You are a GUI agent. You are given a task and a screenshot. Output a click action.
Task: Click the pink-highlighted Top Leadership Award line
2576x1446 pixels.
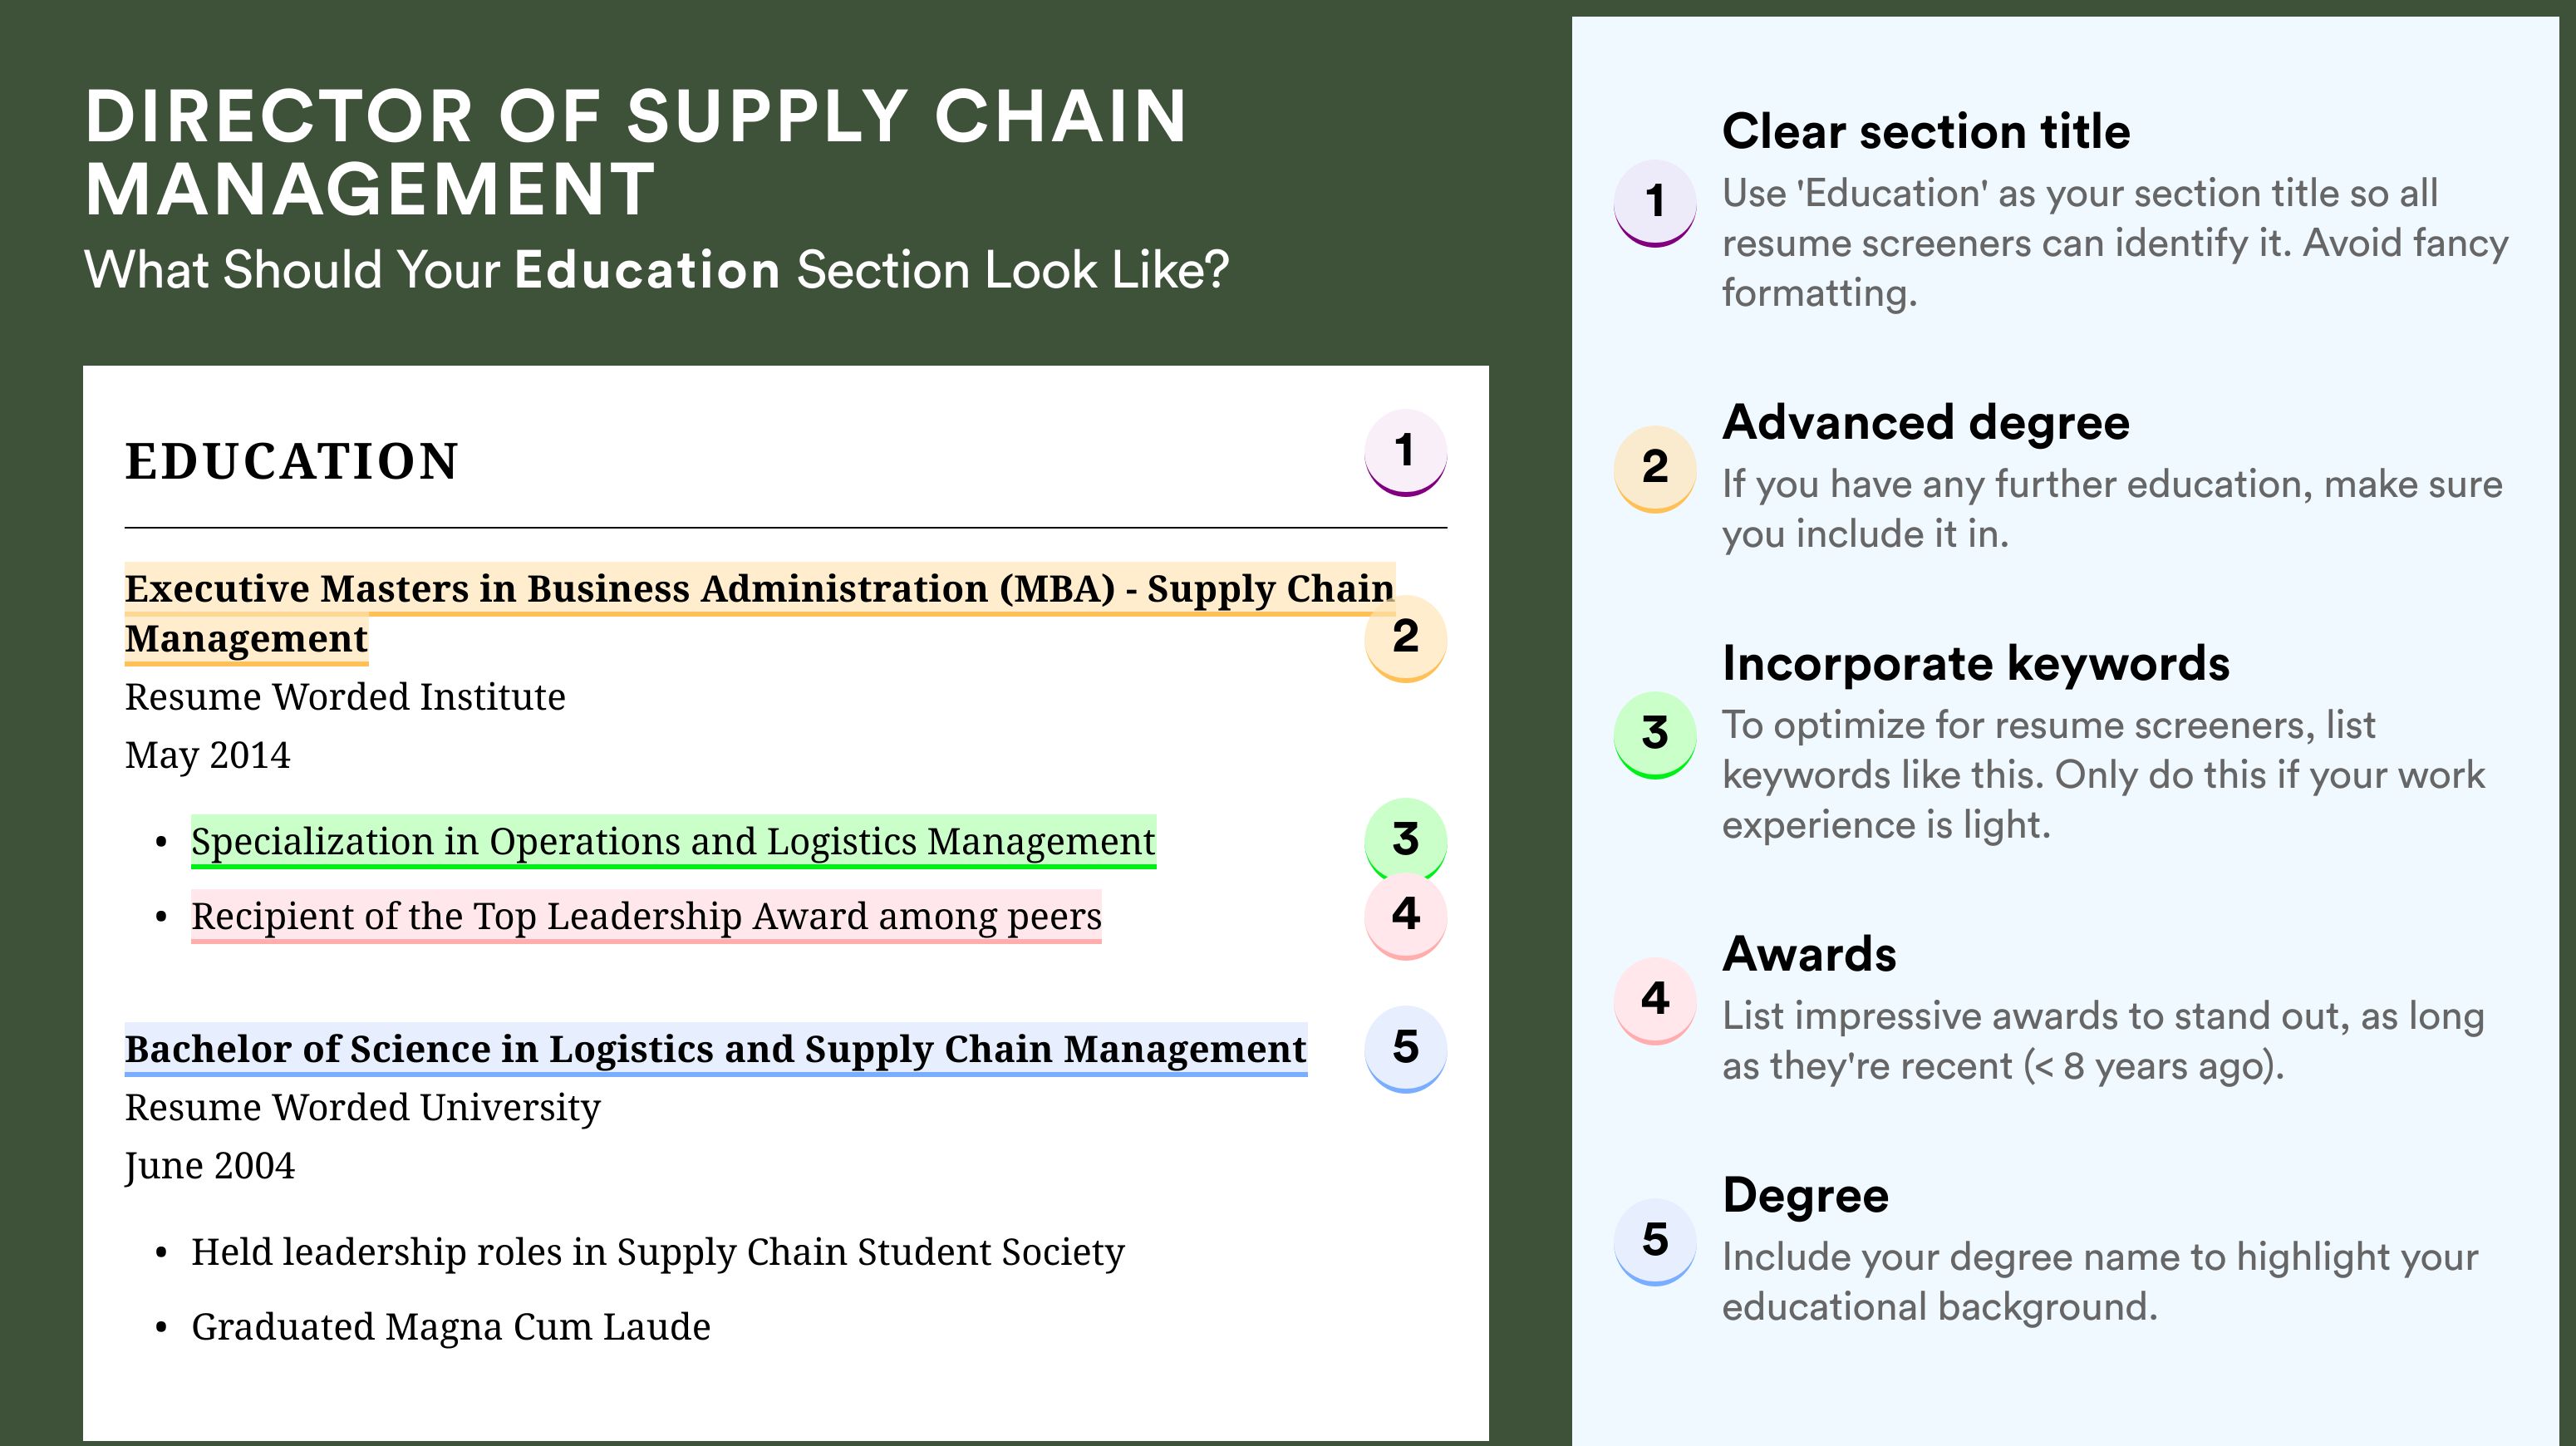(x=646, y=916)
